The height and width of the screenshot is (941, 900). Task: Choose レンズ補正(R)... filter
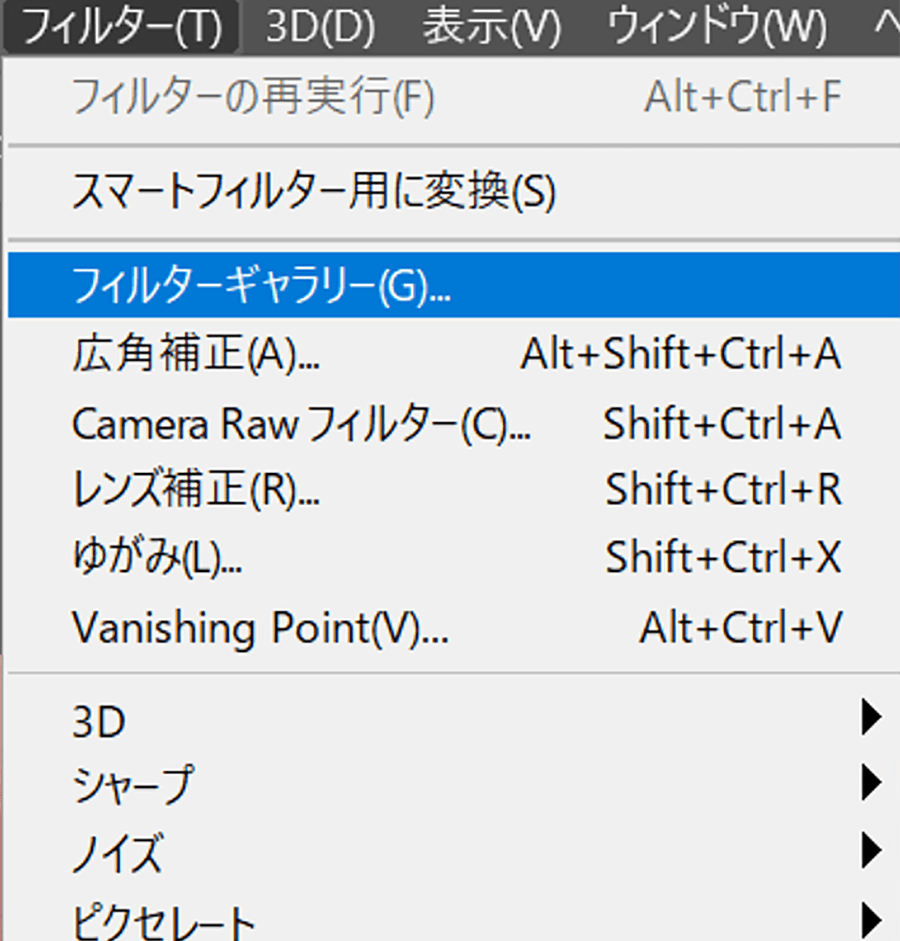[196, 490]
